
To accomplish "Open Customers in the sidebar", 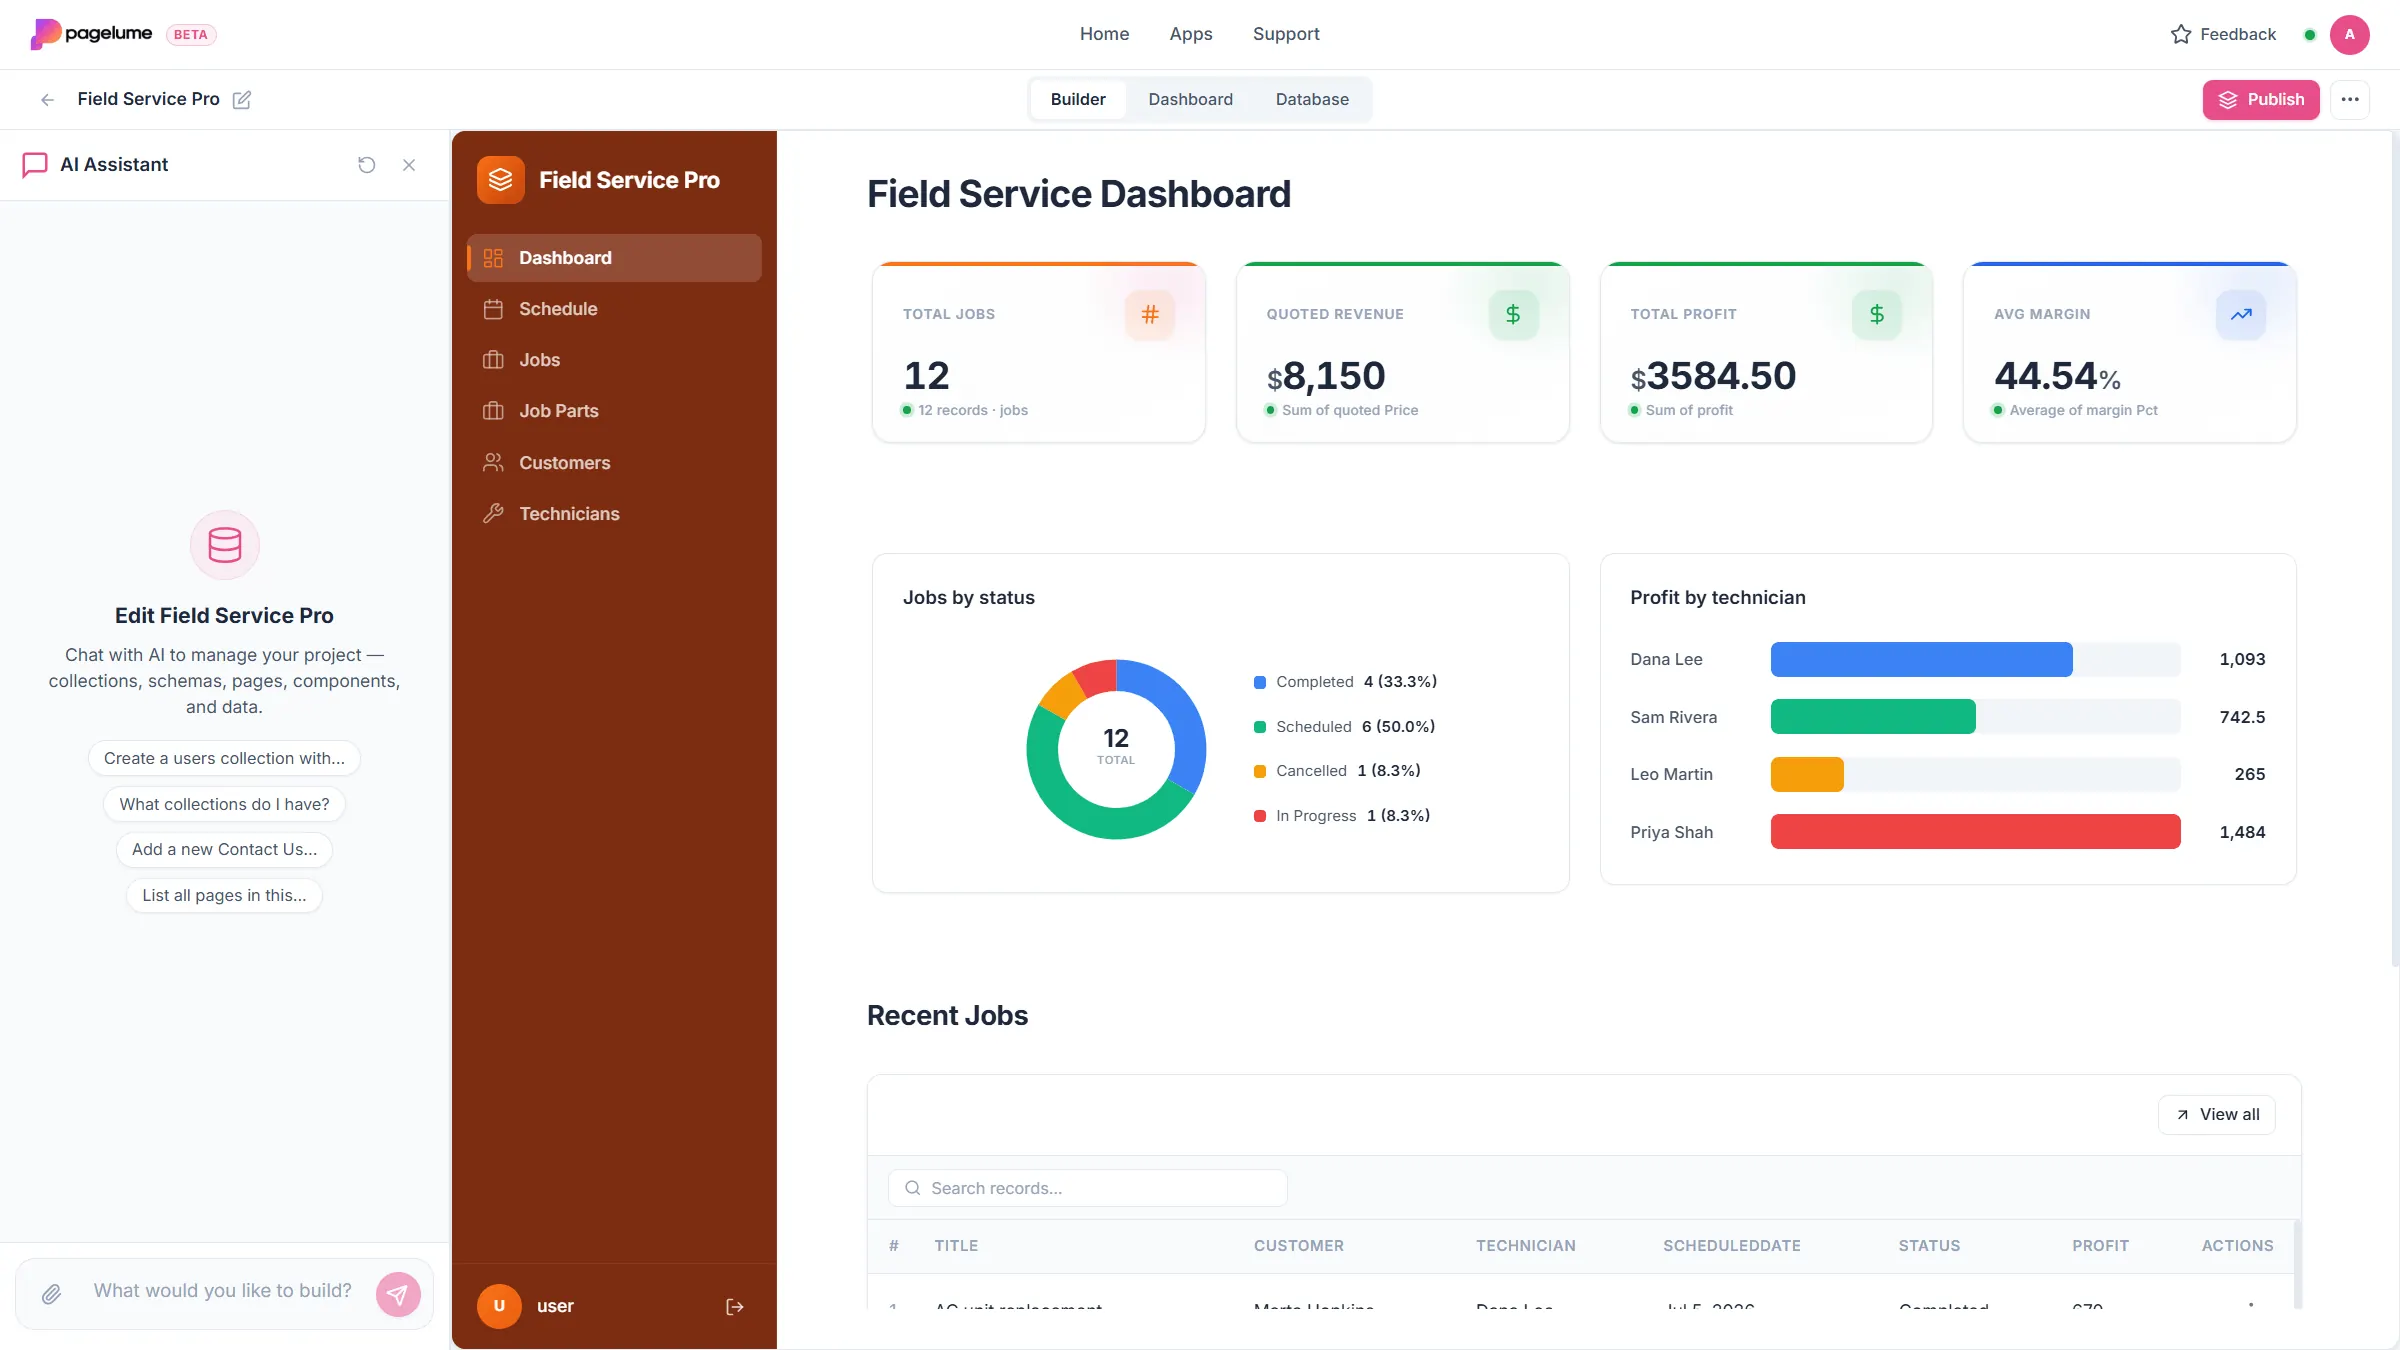I will pos(614,463).
